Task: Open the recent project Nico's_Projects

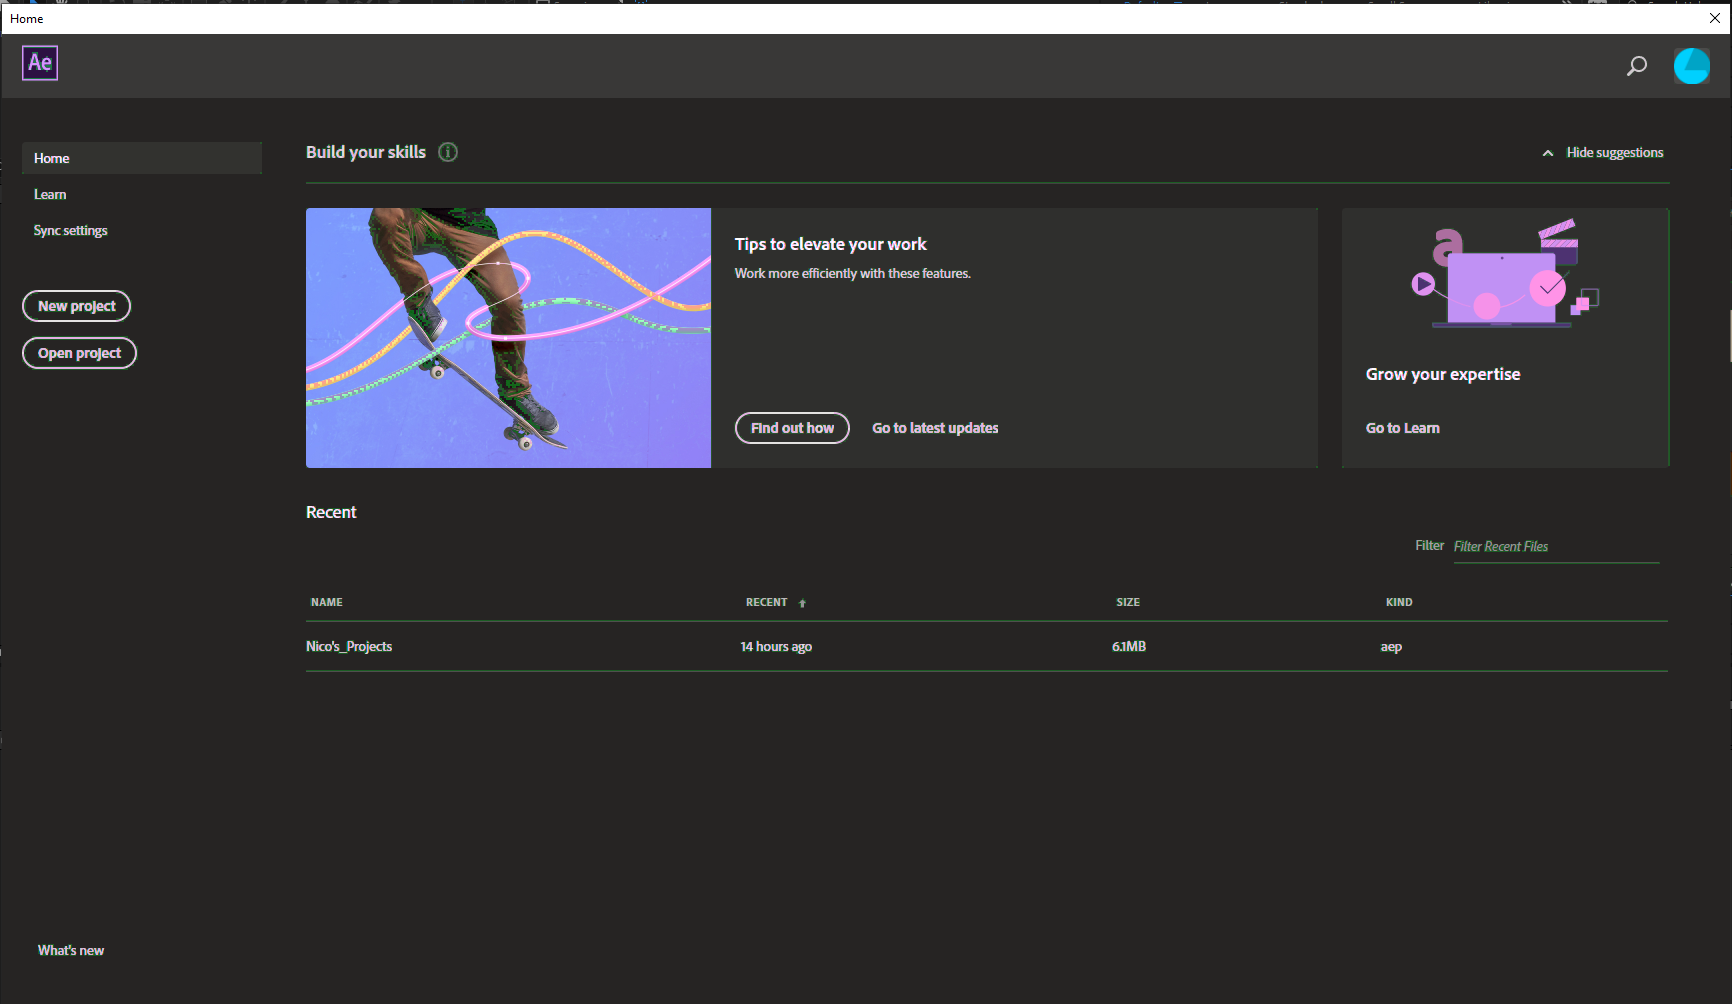Action: 348,646
